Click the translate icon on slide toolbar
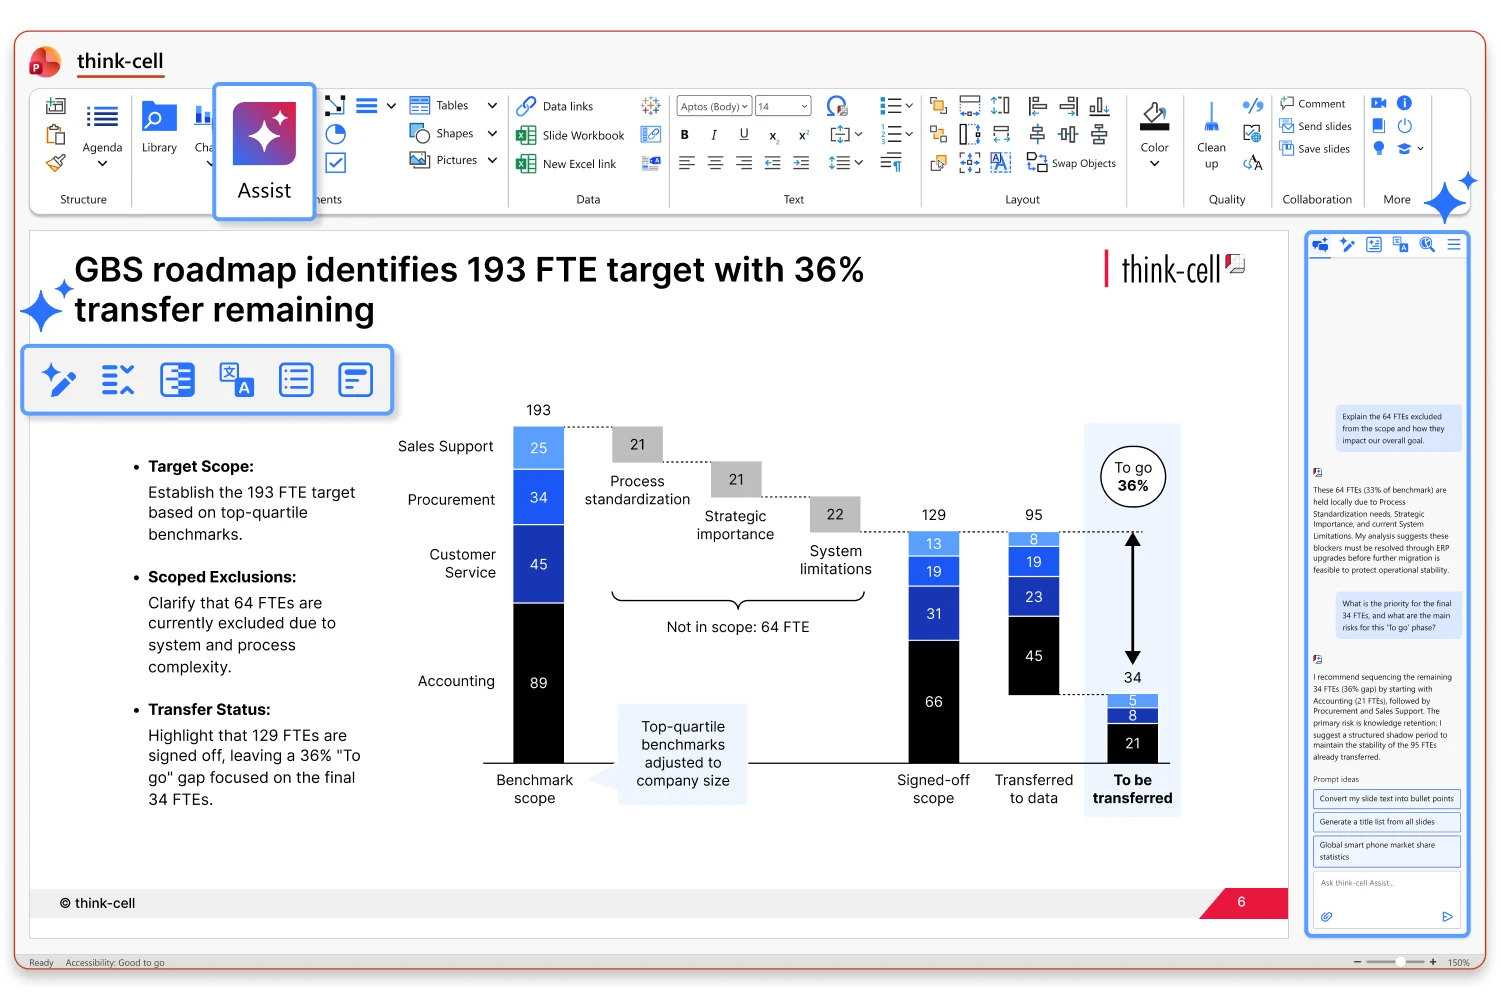 (236, 380)
